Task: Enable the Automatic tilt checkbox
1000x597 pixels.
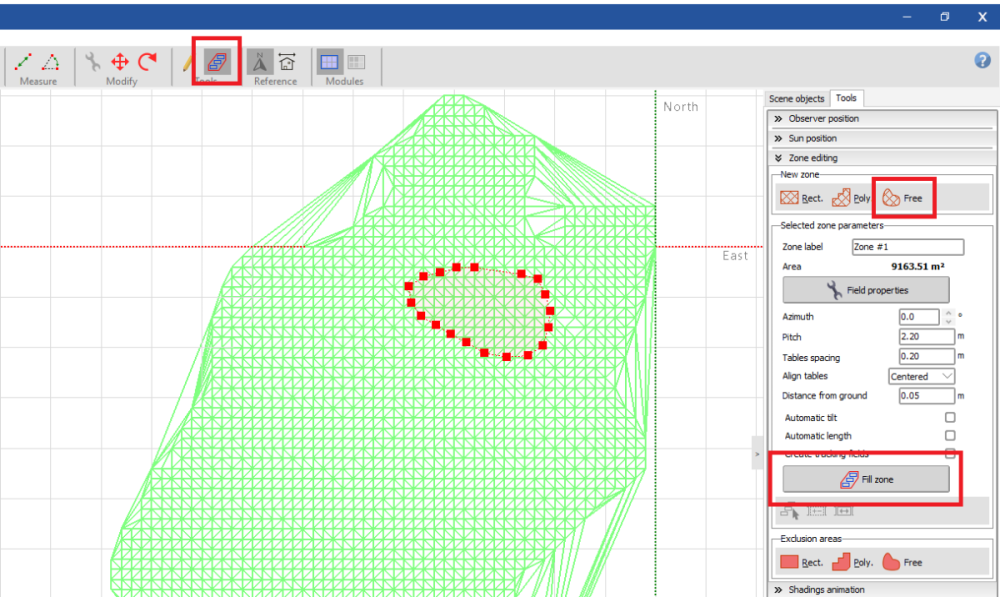Action: pyautogui.click(x=950, y=417)
